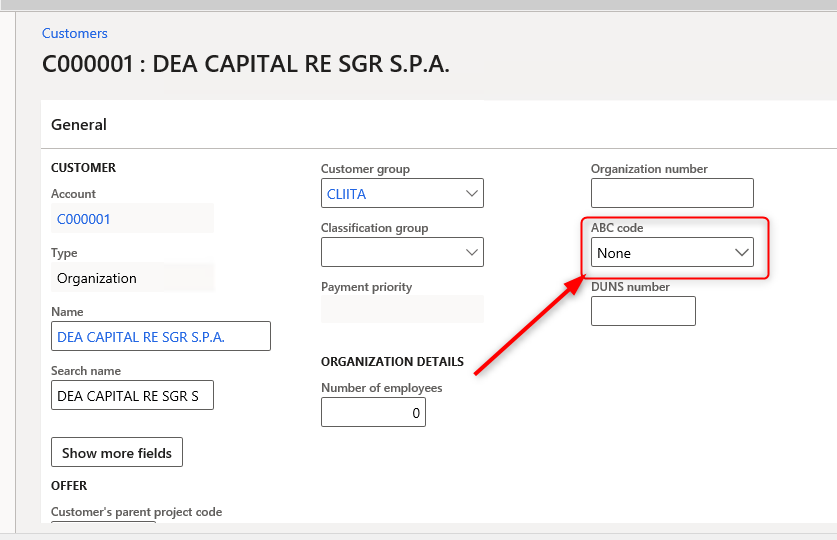Click the Type field showing Organization
The height and width of the screenshot is (540, 837).
click(131, 278)
